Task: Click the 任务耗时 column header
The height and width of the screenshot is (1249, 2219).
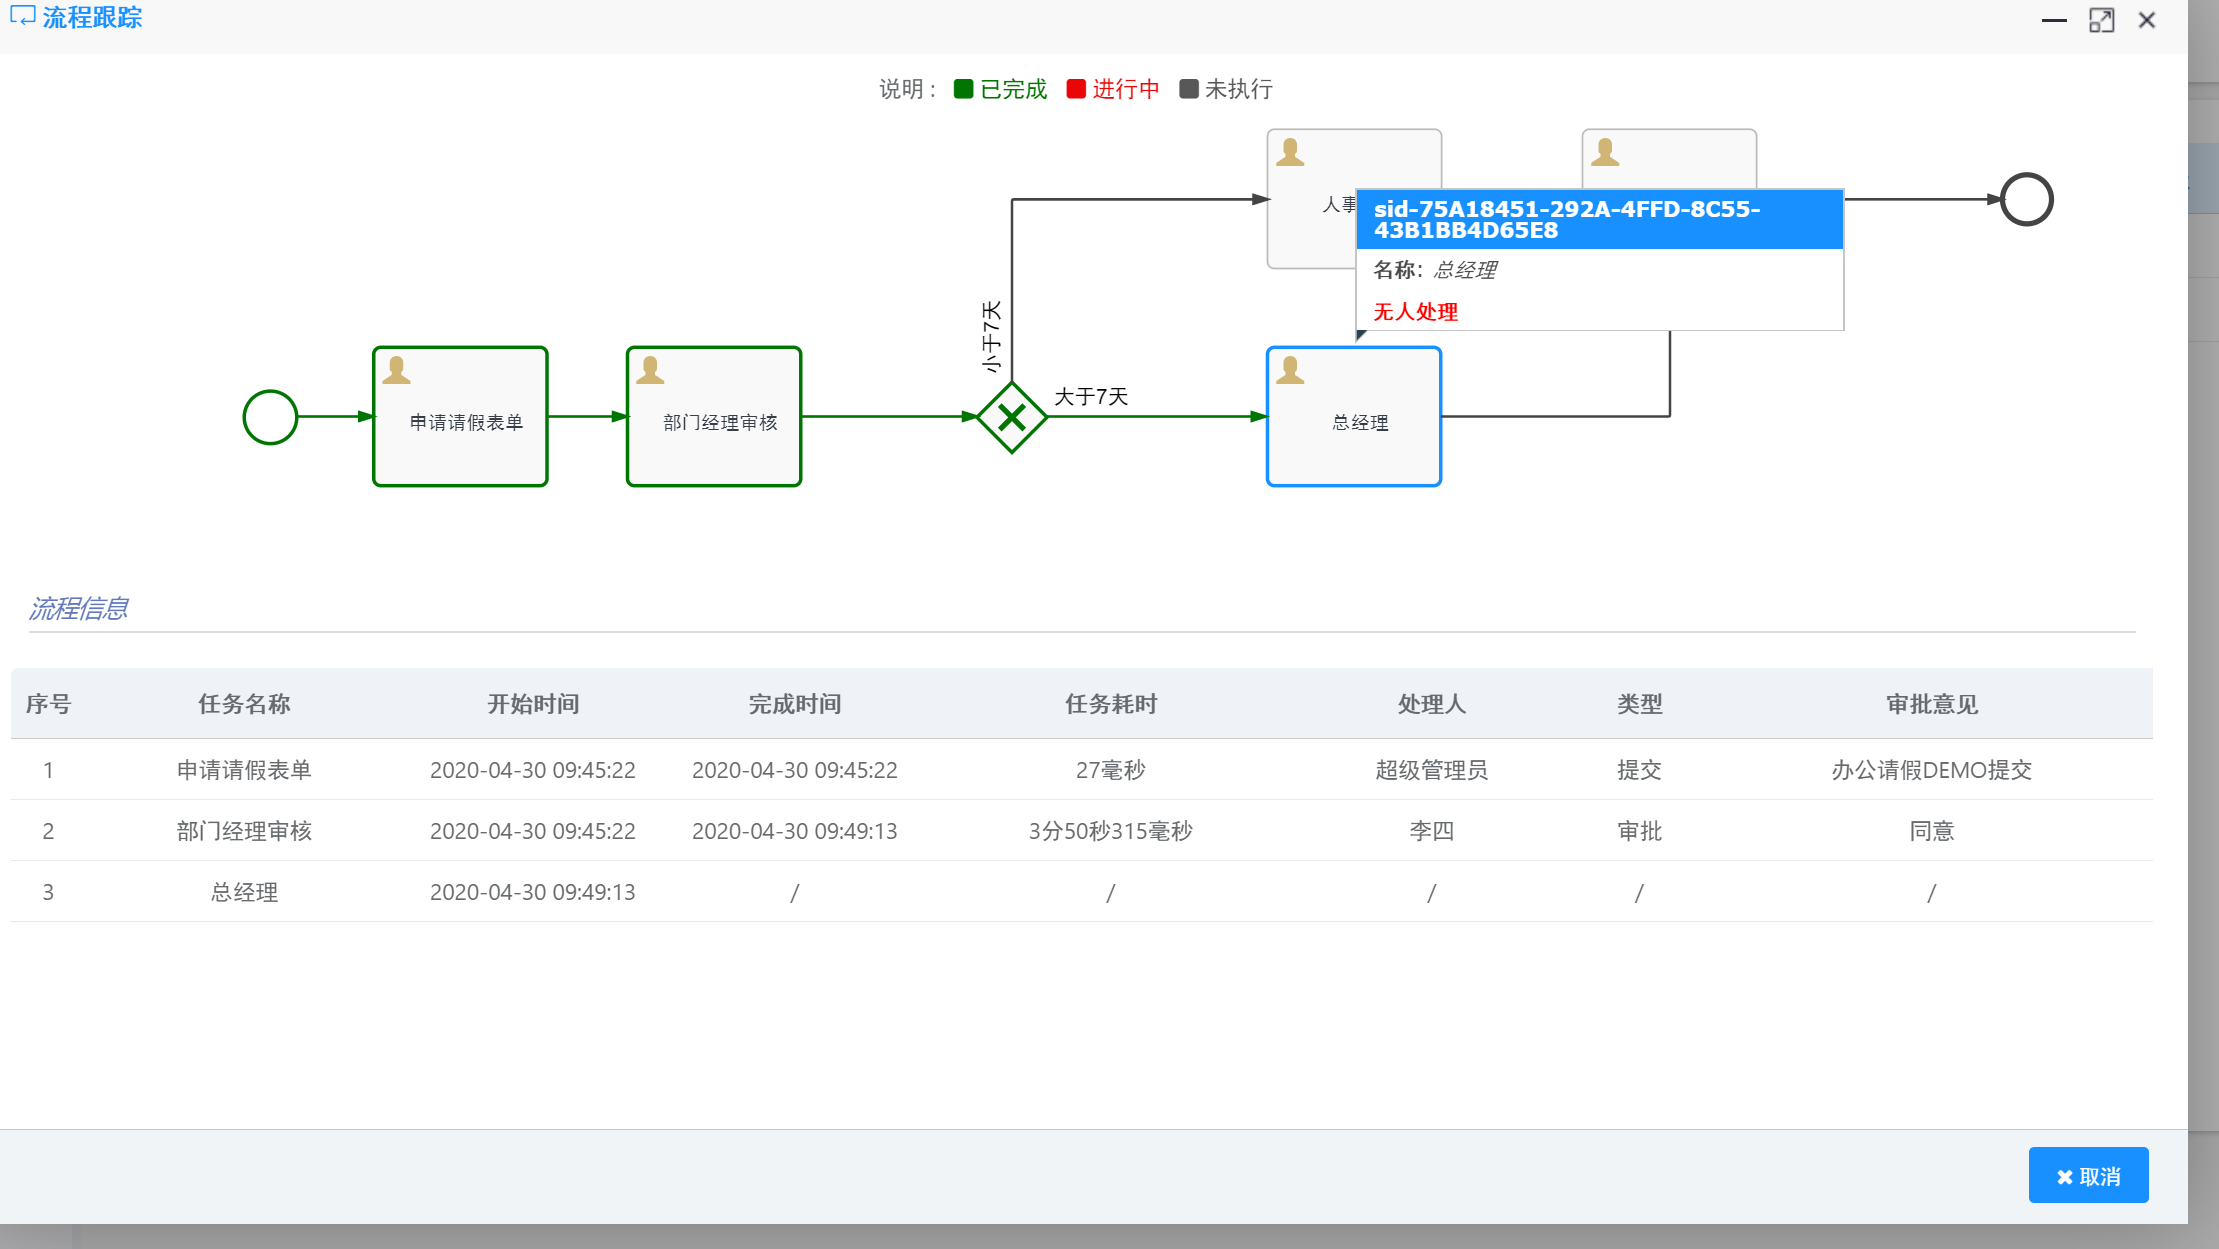Action: tap(1111, 704)
